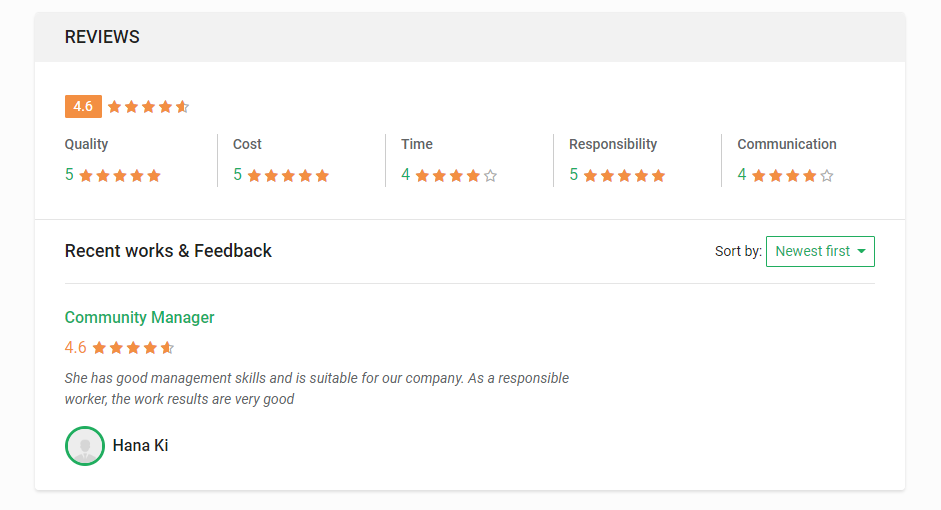Click the Responsibility category label
This screenshot has height=510, width=941.
(x=613, y=144)
